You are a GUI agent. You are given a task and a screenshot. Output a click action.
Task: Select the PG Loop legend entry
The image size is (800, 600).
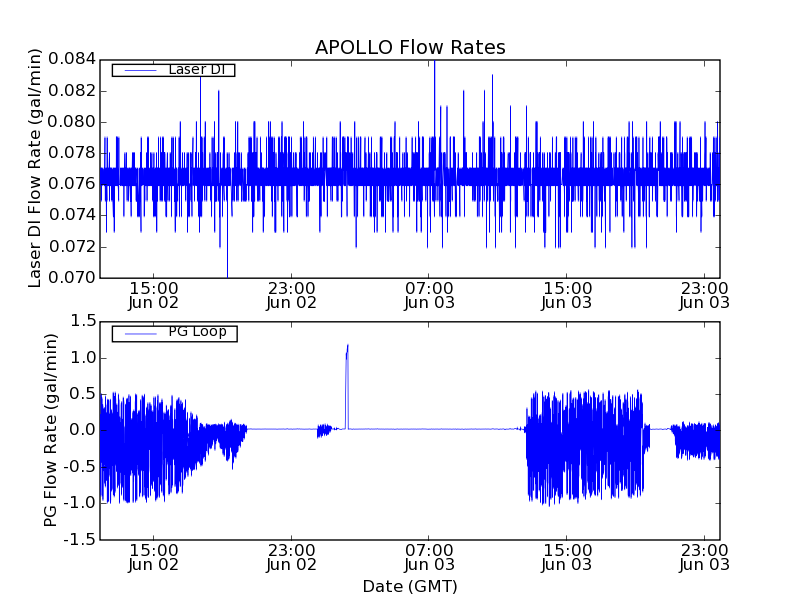coord(196,332)
